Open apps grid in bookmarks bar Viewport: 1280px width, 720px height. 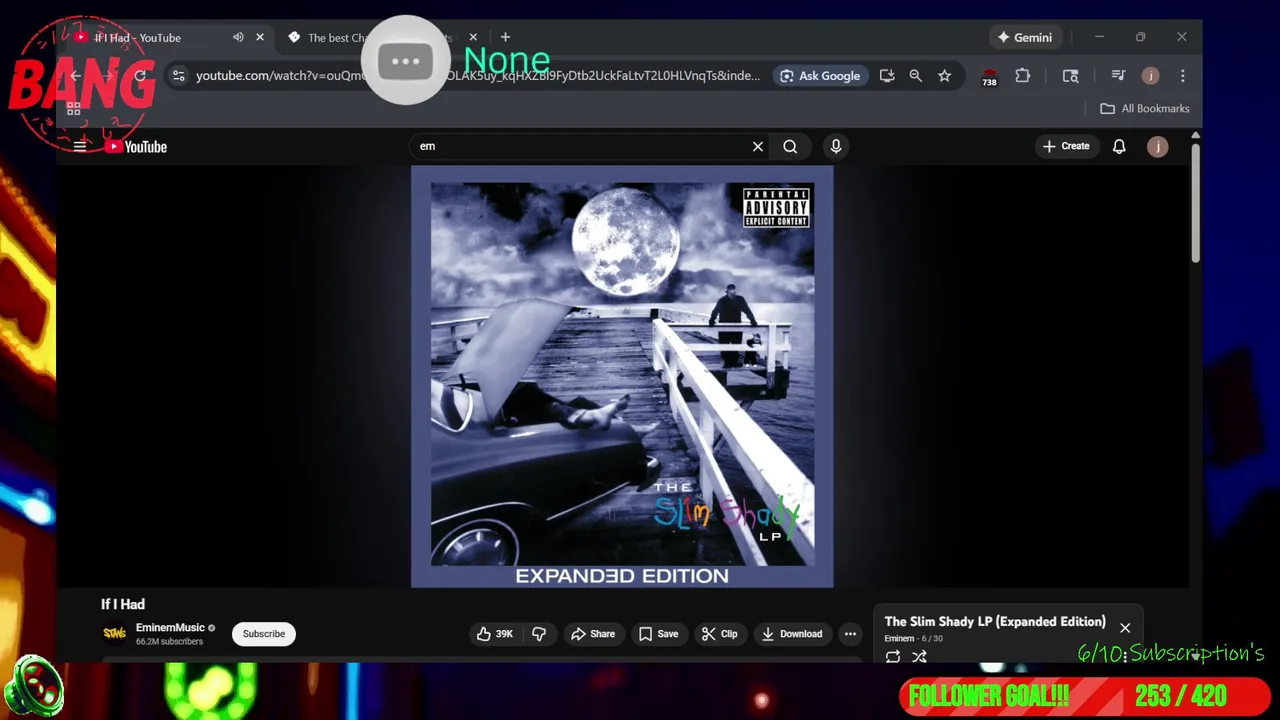click(73, 108)
